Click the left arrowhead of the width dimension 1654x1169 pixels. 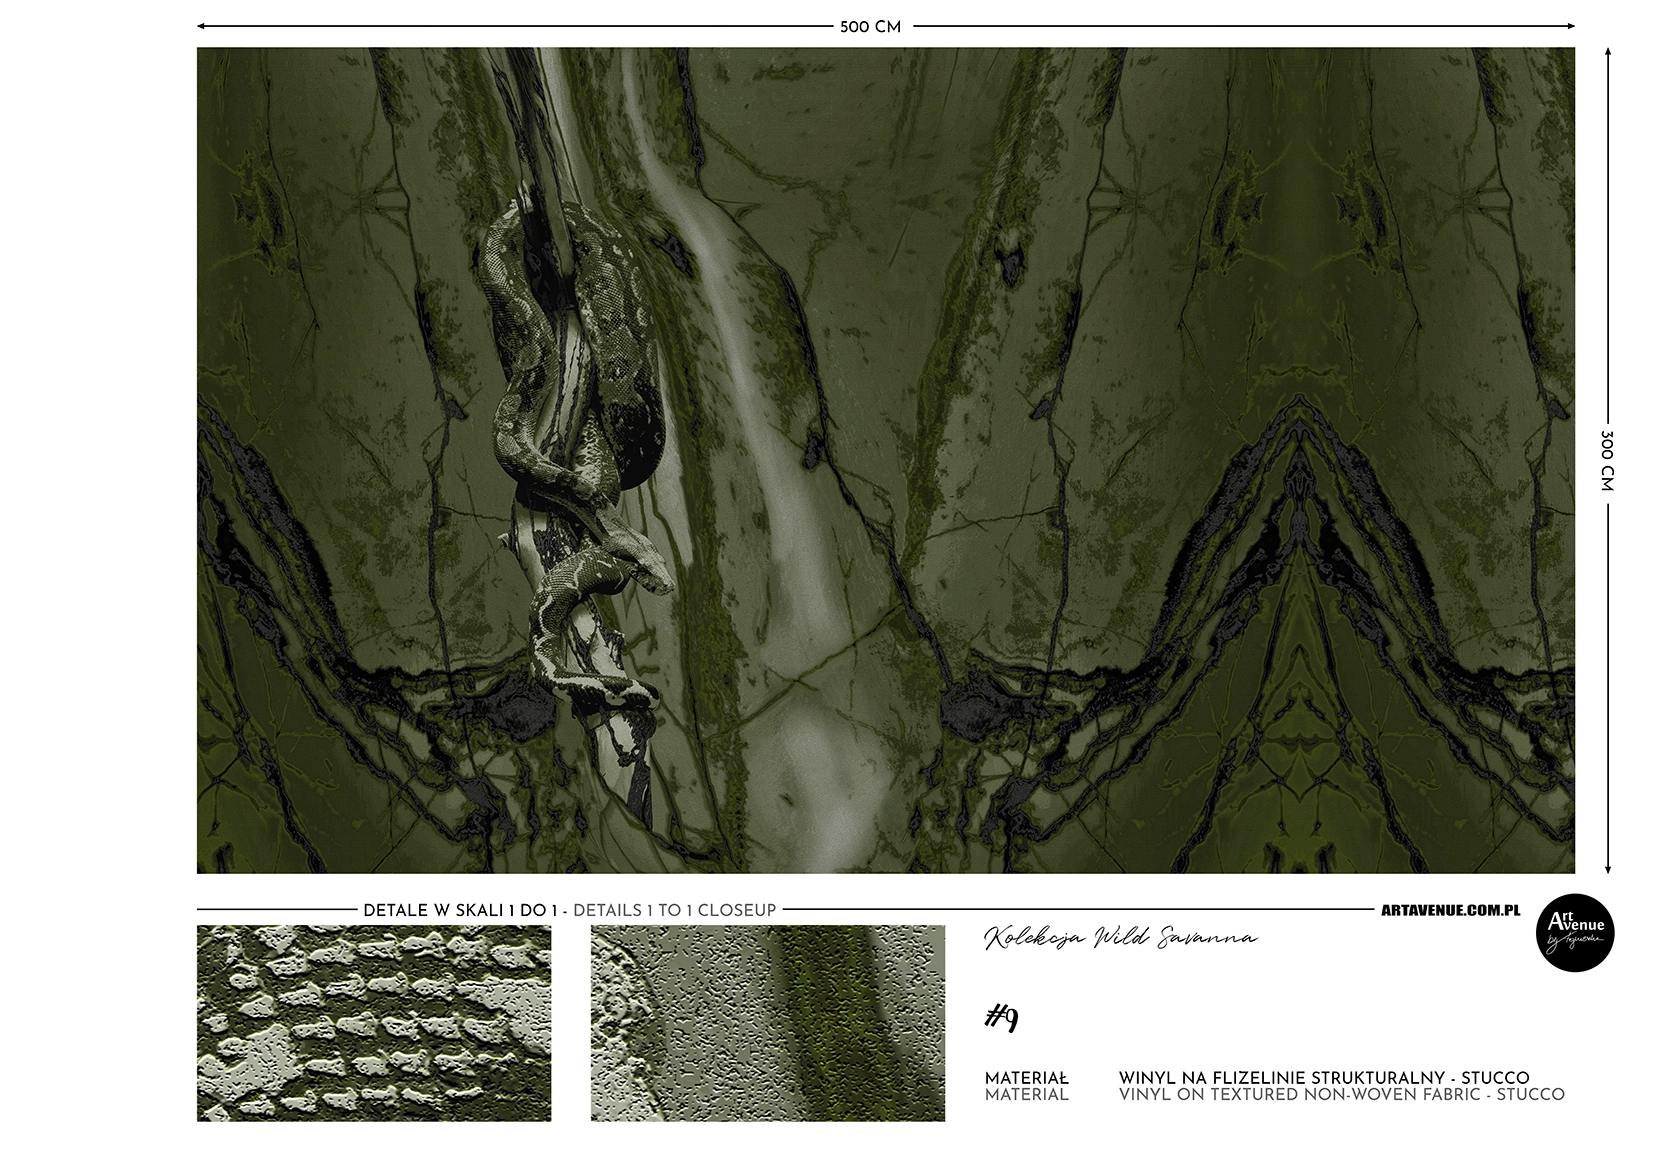(x=202, y=26)
